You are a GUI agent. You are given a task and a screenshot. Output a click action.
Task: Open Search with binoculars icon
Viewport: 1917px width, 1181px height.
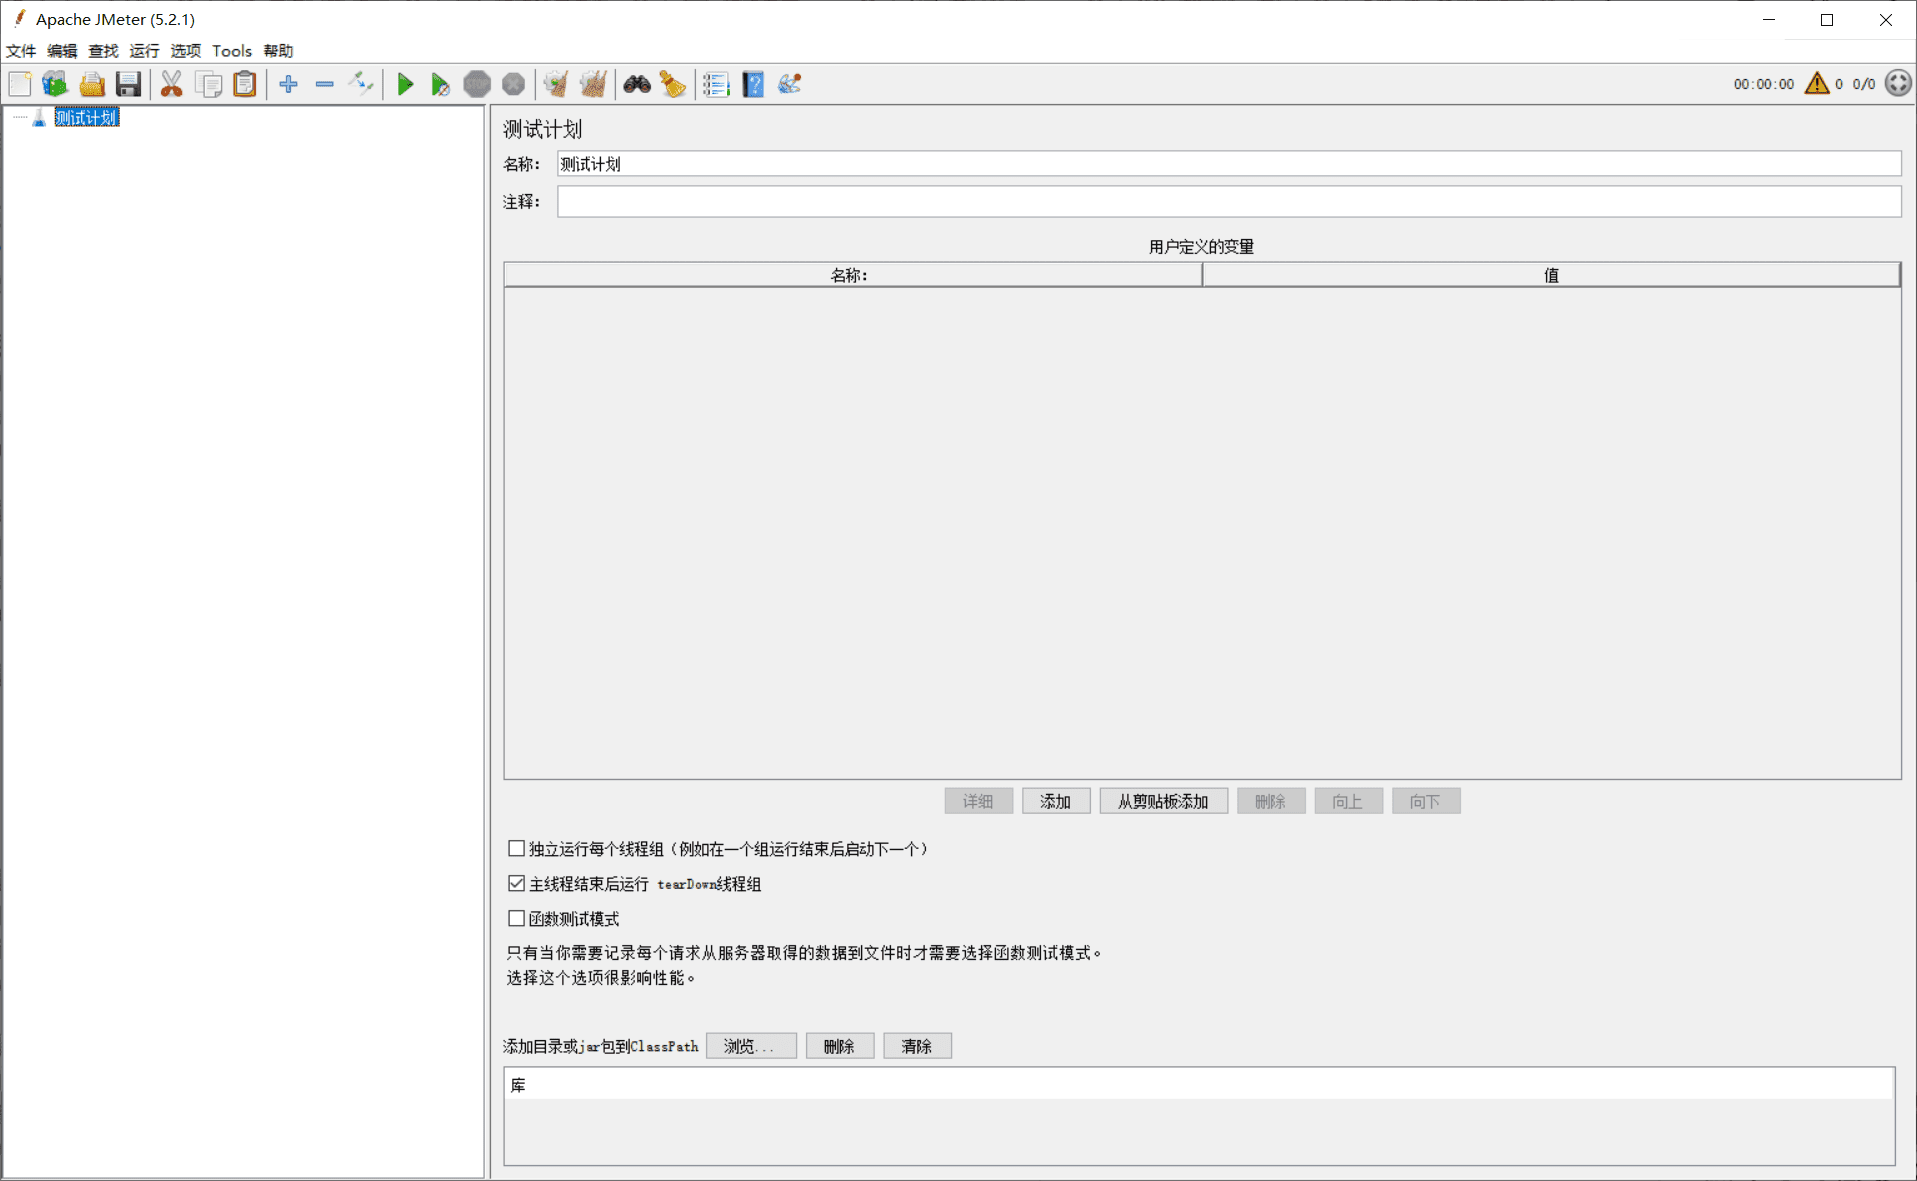click(x=637, y=84)
